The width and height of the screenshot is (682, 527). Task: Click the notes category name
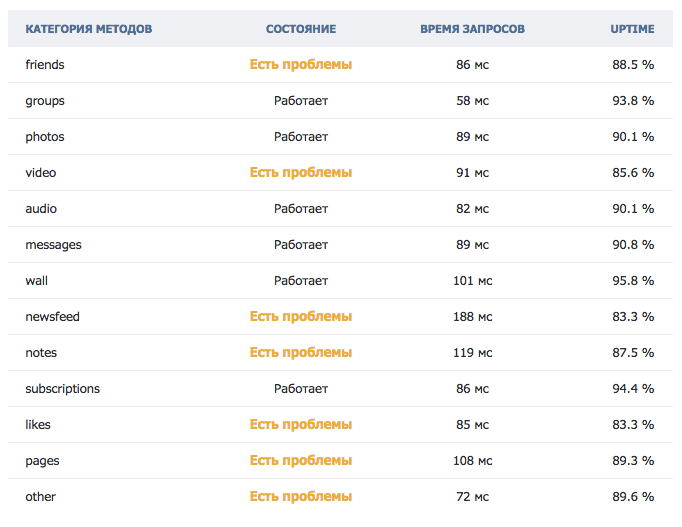click(x=40, y=353)
